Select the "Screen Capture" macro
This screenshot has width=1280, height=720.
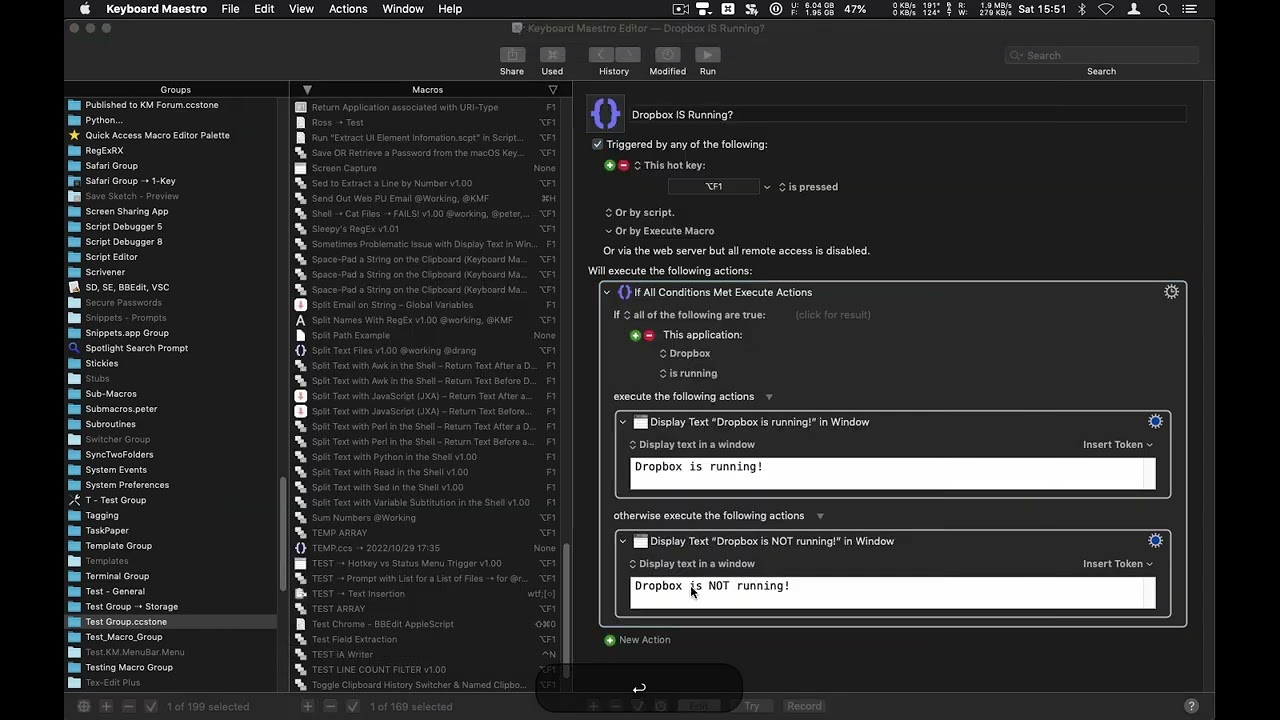coord(426,168)
